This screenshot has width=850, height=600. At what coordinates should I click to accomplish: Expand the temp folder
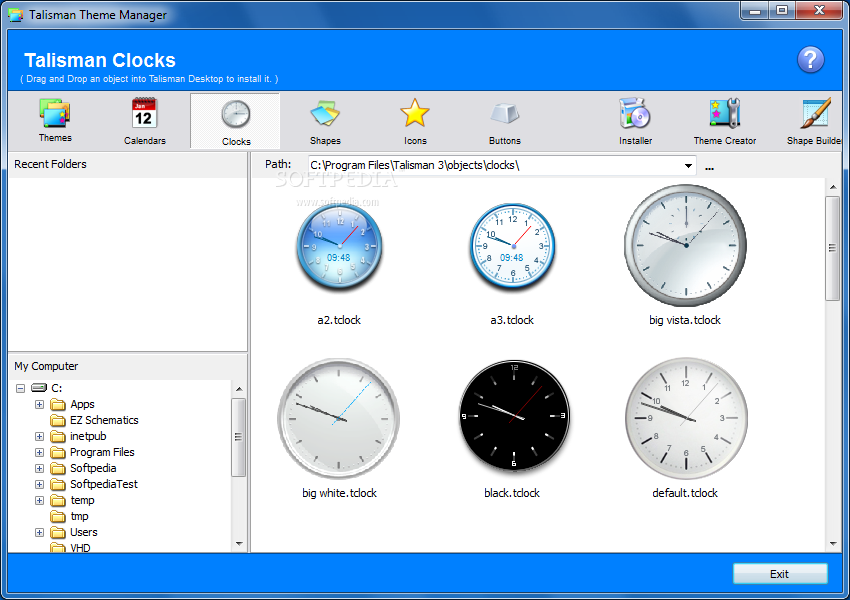(40, 500)
